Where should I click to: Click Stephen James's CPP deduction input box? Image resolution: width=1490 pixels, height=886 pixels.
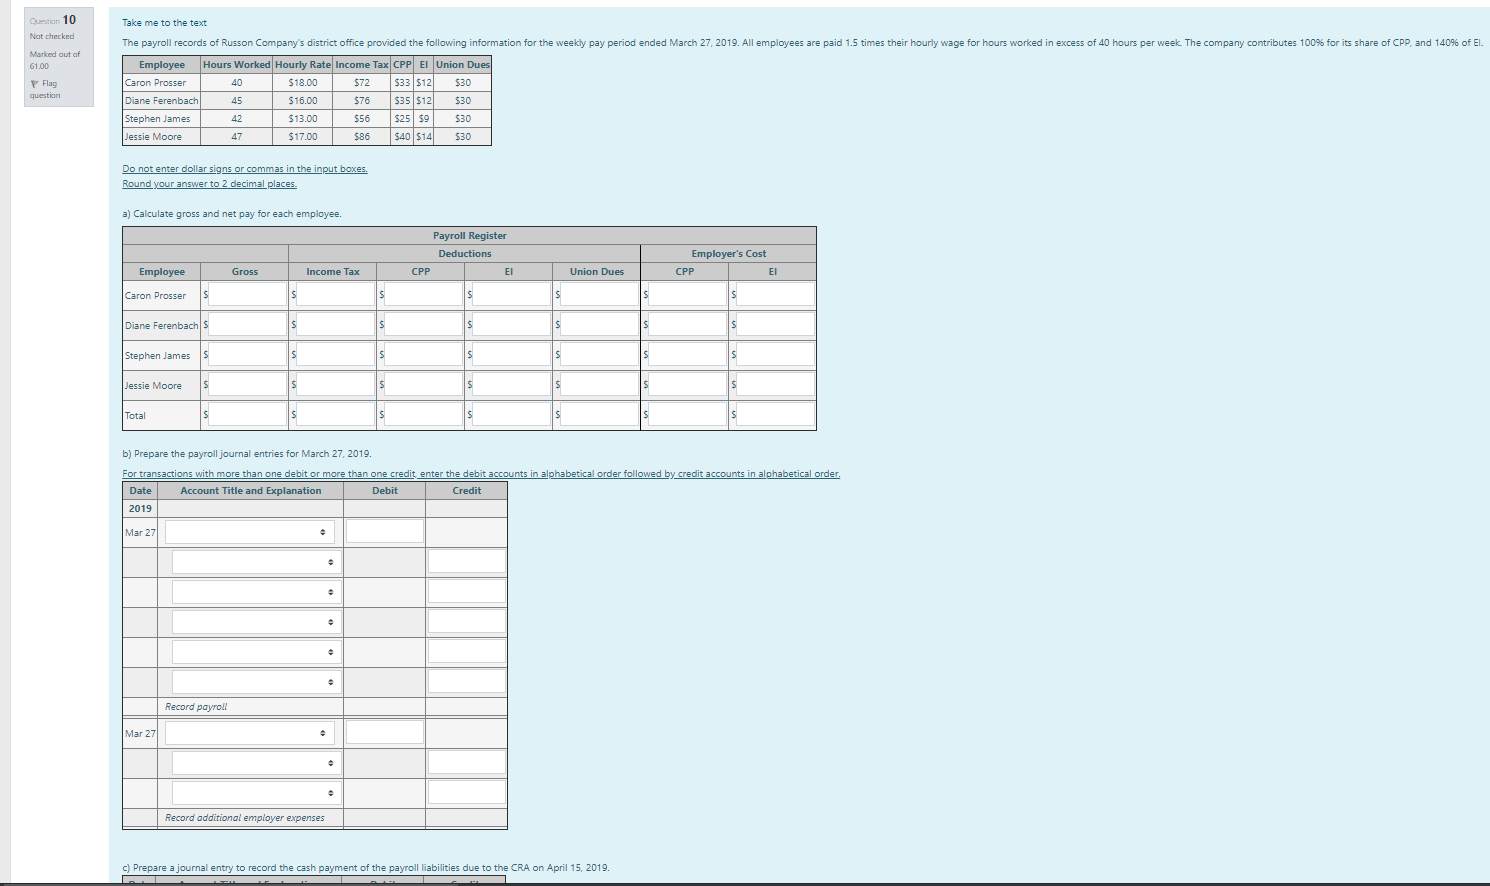pos(421,353)
